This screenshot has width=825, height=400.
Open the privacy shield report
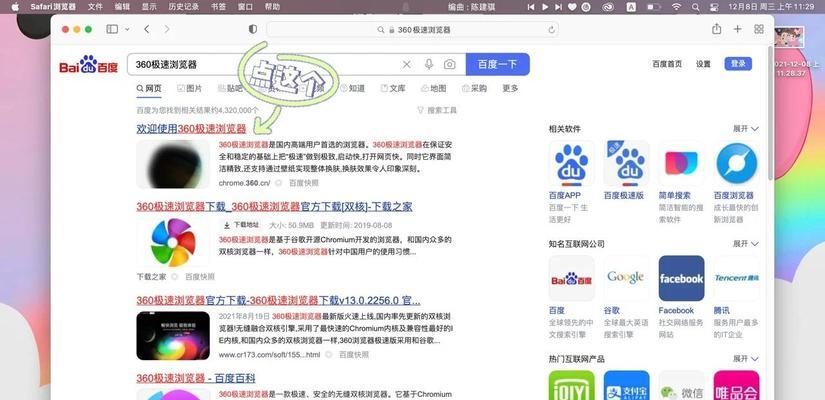pos(253,29)
